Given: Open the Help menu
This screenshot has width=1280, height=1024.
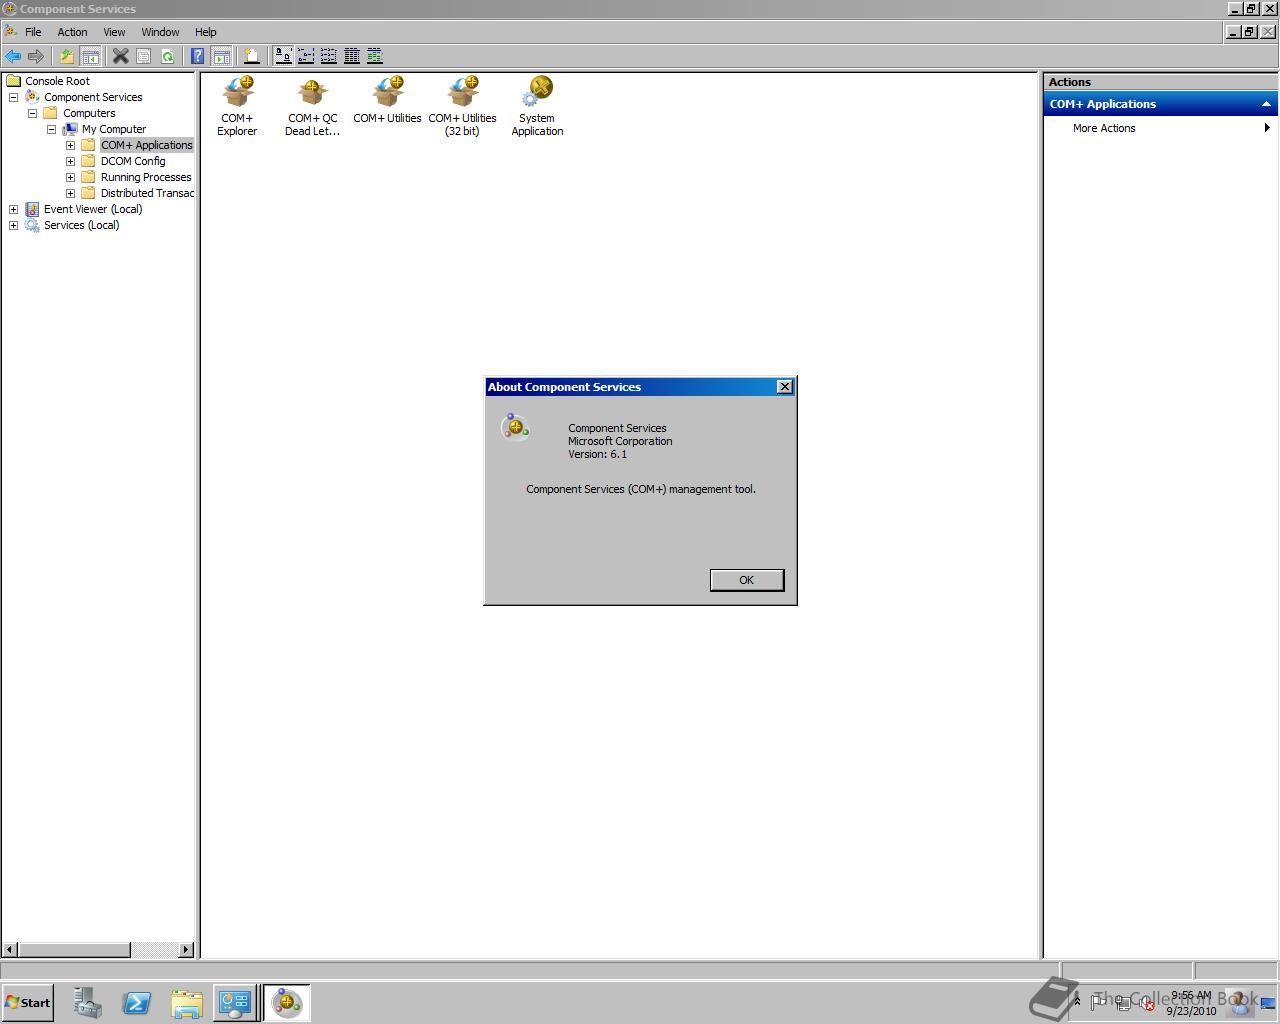Looking at the screenshot, I should point(205,32).
